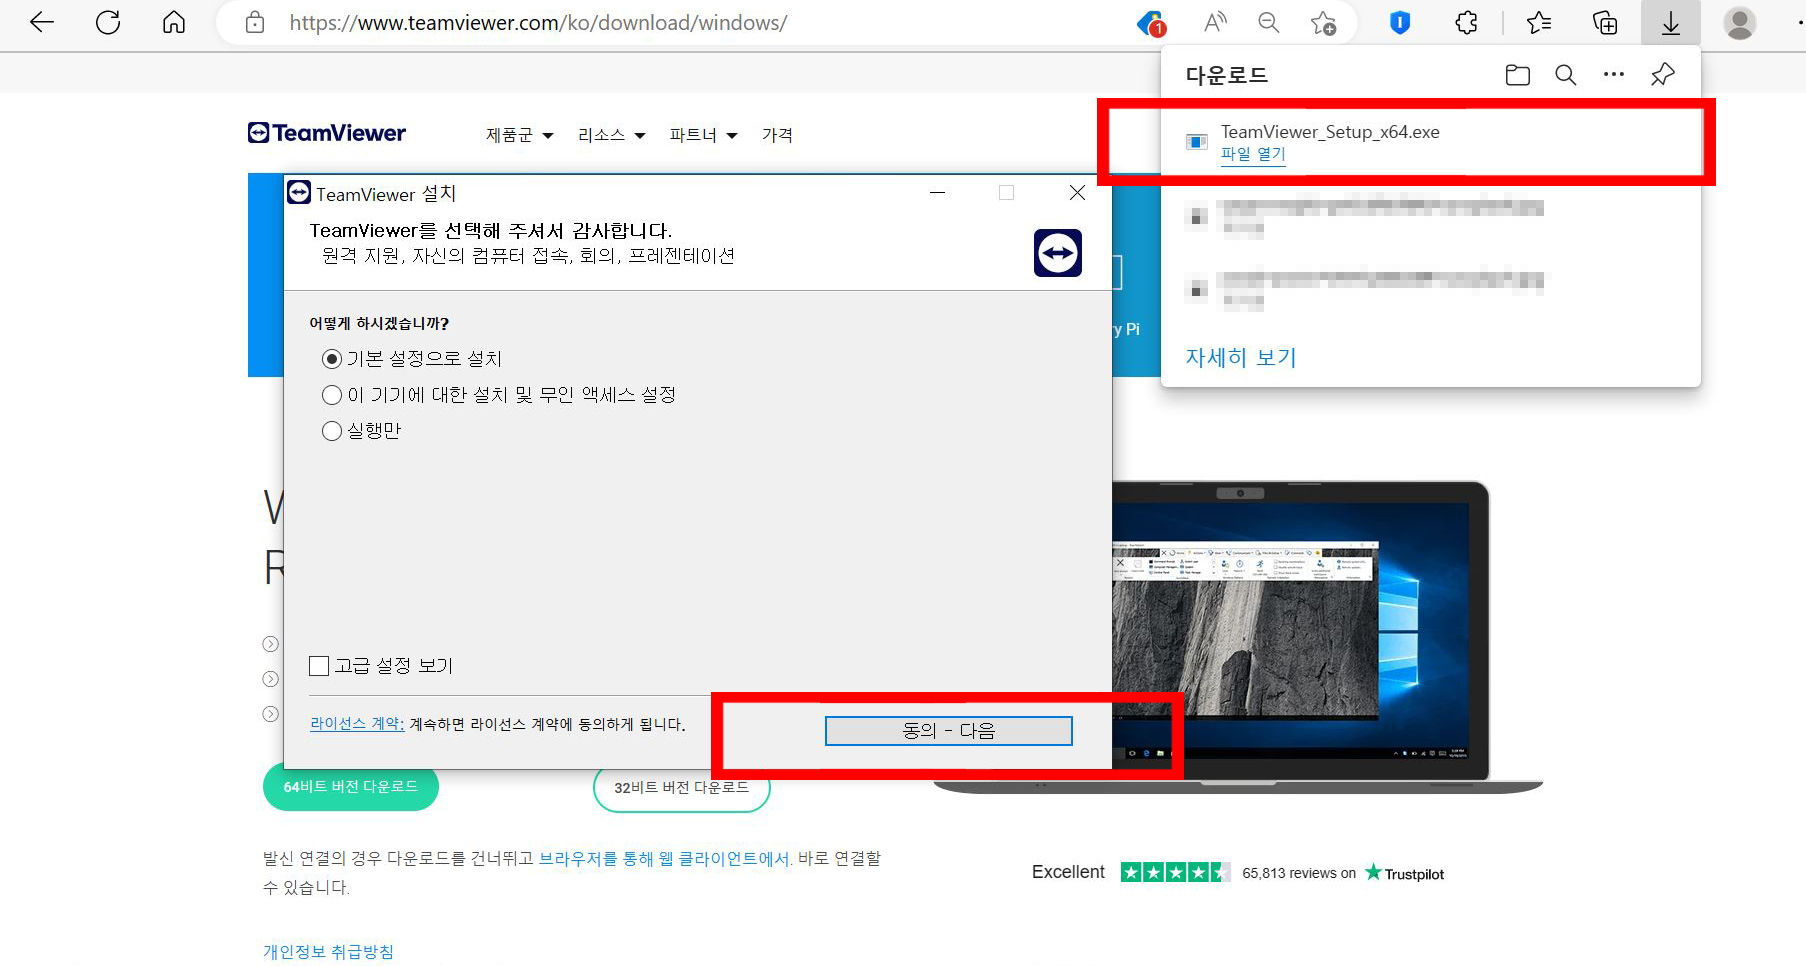Open the 가격 menu item
Screen dimensions: 1806x966
click(777, 135)
